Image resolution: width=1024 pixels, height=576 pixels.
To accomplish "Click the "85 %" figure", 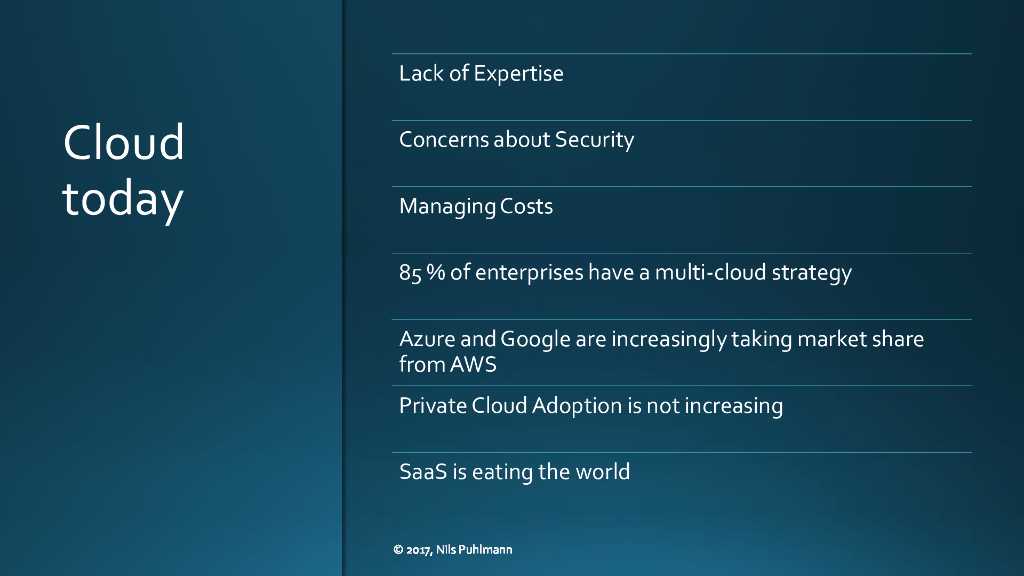I will pyautogui.click(x=421, y=273).
